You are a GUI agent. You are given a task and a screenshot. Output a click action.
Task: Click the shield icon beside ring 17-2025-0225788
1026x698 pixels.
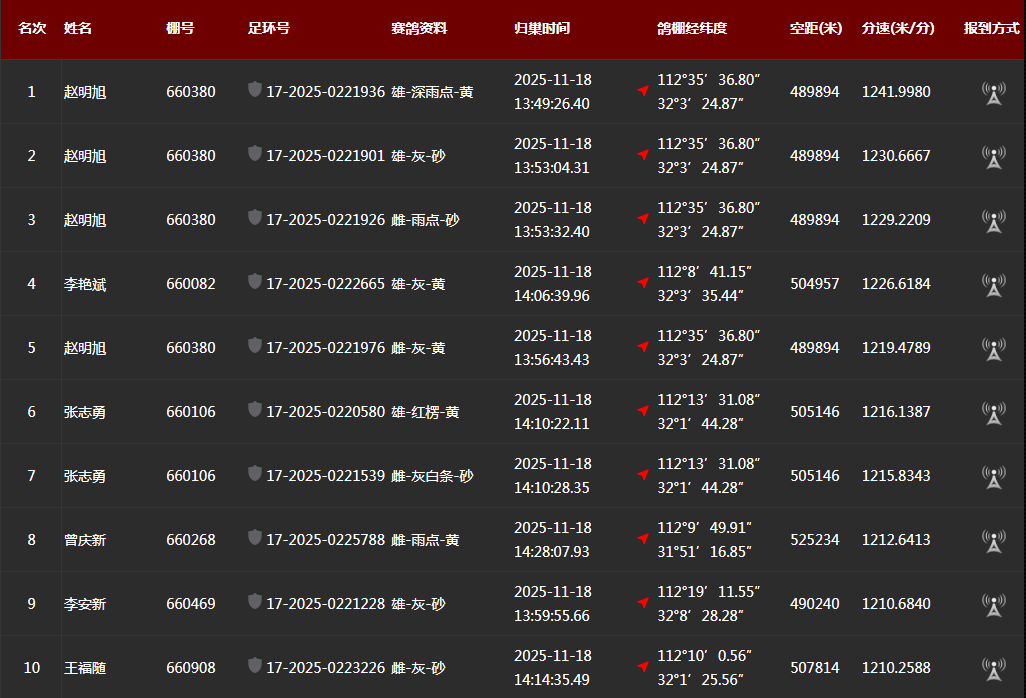tap(255, 538)
